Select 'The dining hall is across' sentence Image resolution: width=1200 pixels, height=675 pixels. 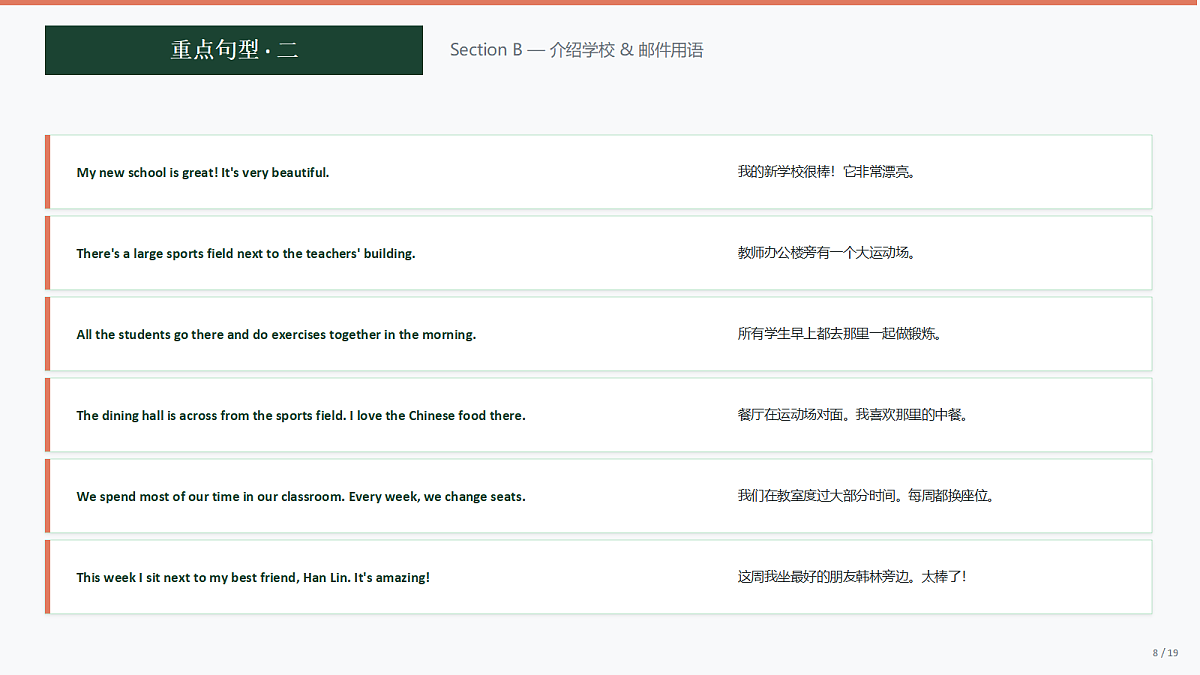coord(301,415)
